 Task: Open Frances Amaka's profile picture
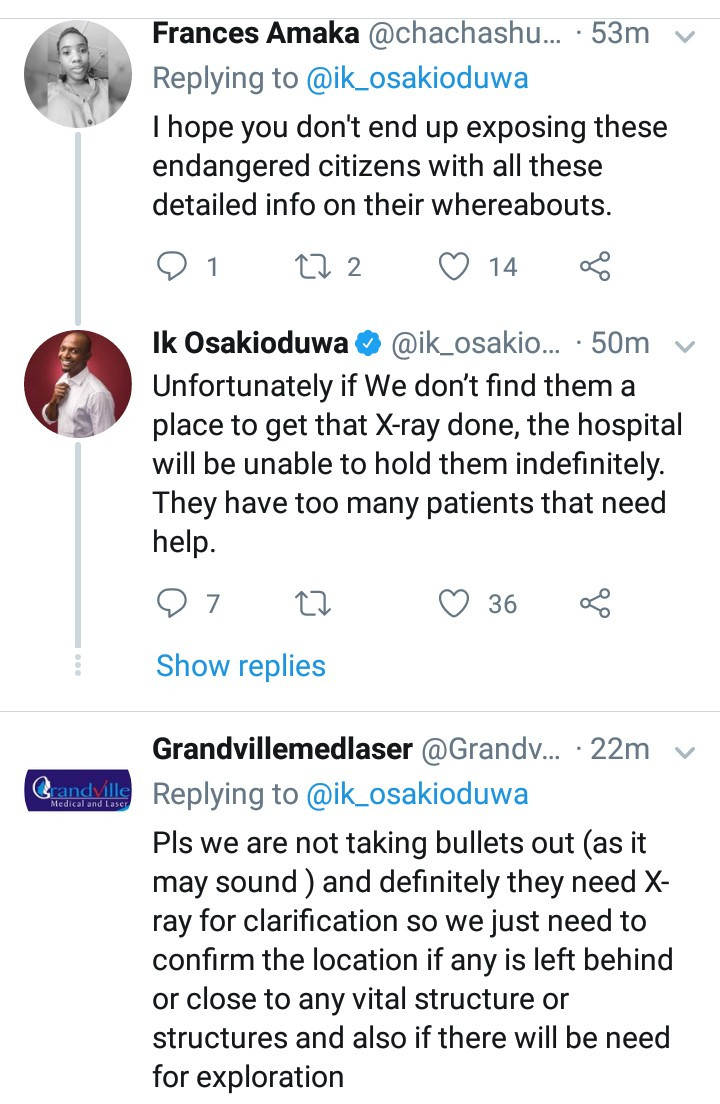(x=77, y=74)
